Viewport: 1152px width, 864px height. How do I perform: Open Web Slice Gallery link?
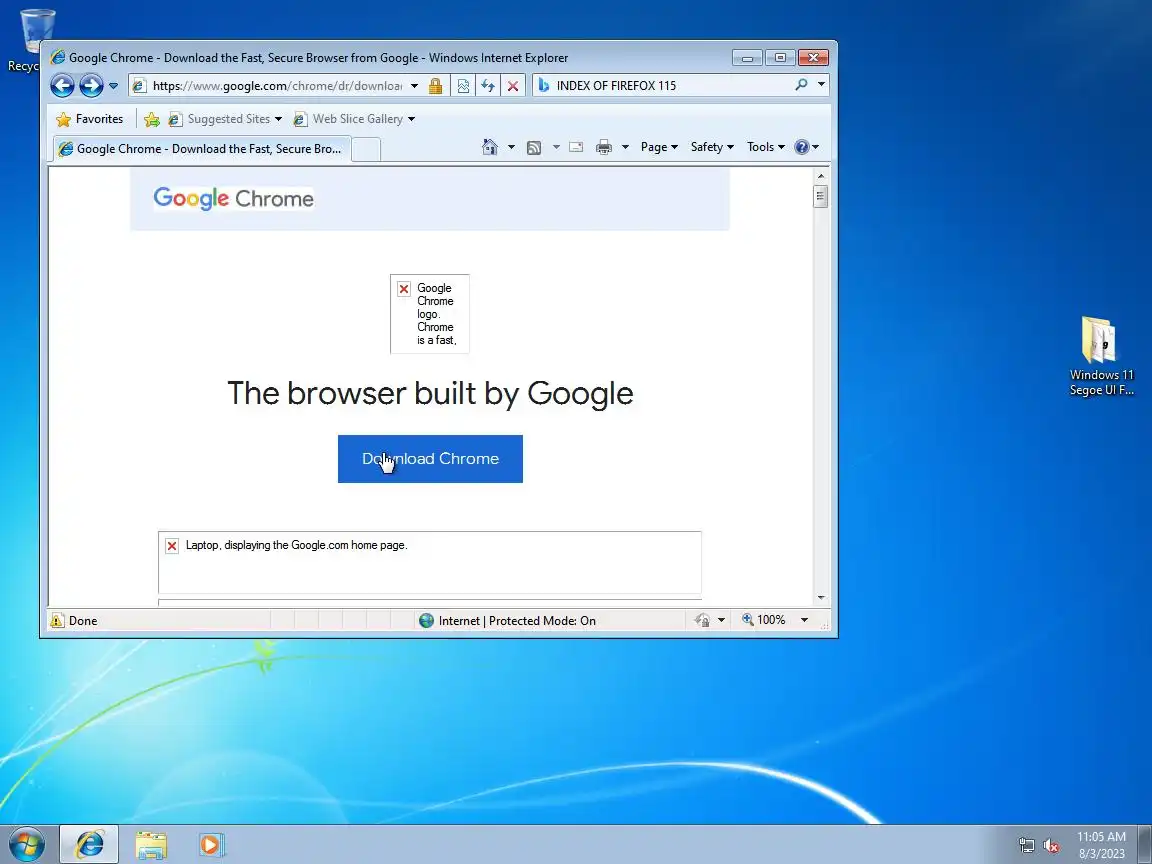[x=349, y=119]
